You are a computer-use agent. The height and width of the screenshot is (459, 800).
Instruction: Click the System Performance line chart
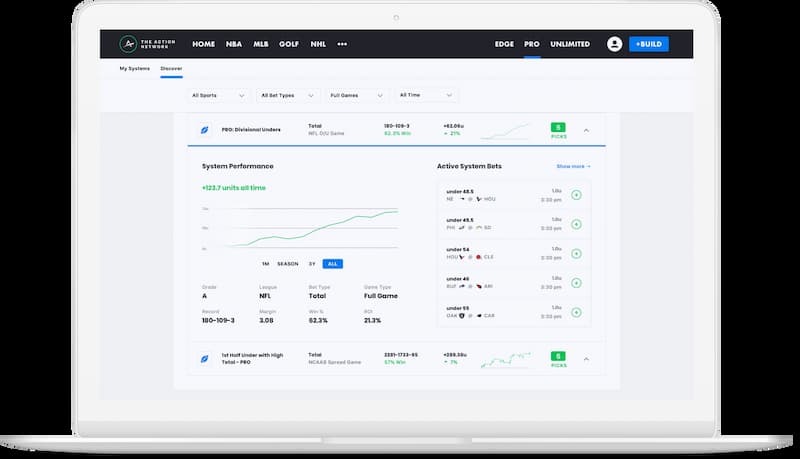[x=300, y=228]
